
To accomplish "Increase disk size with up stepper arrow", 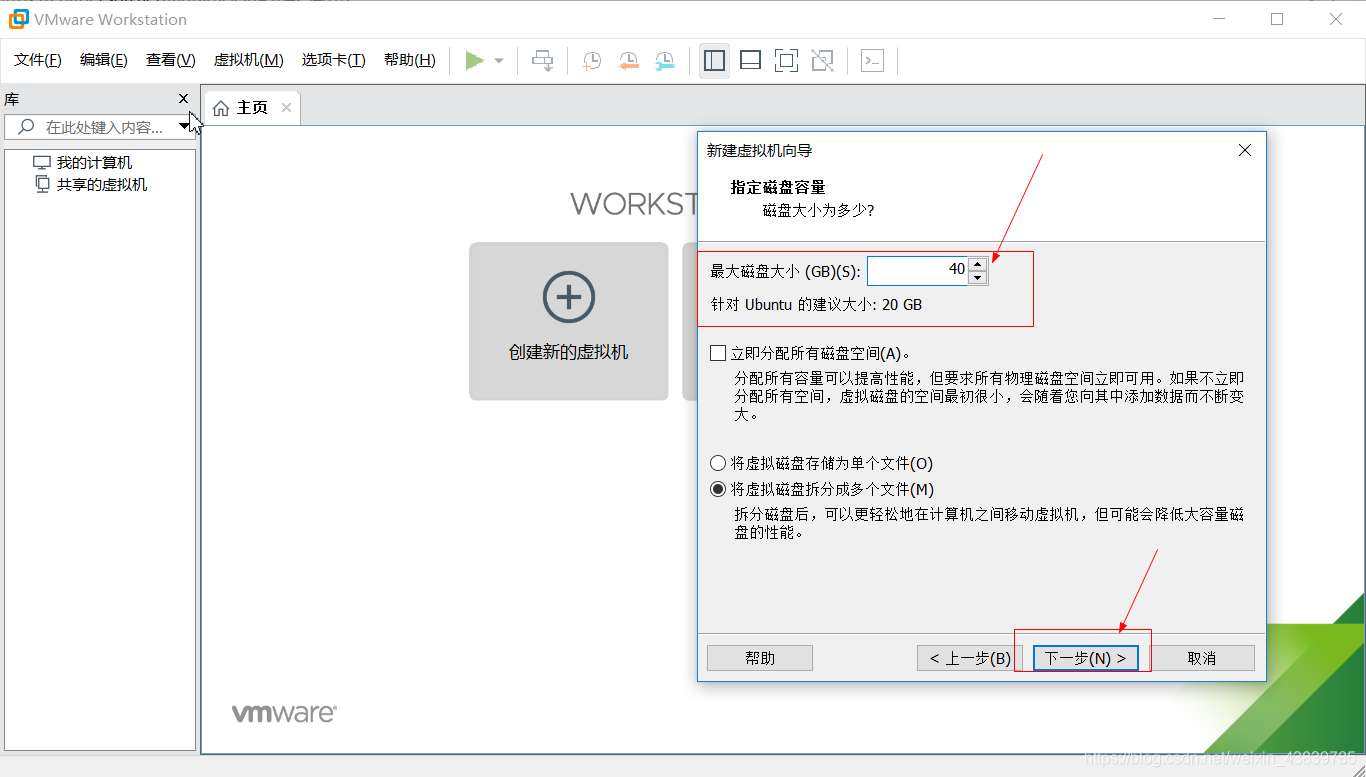I will (x=977, y=263).
